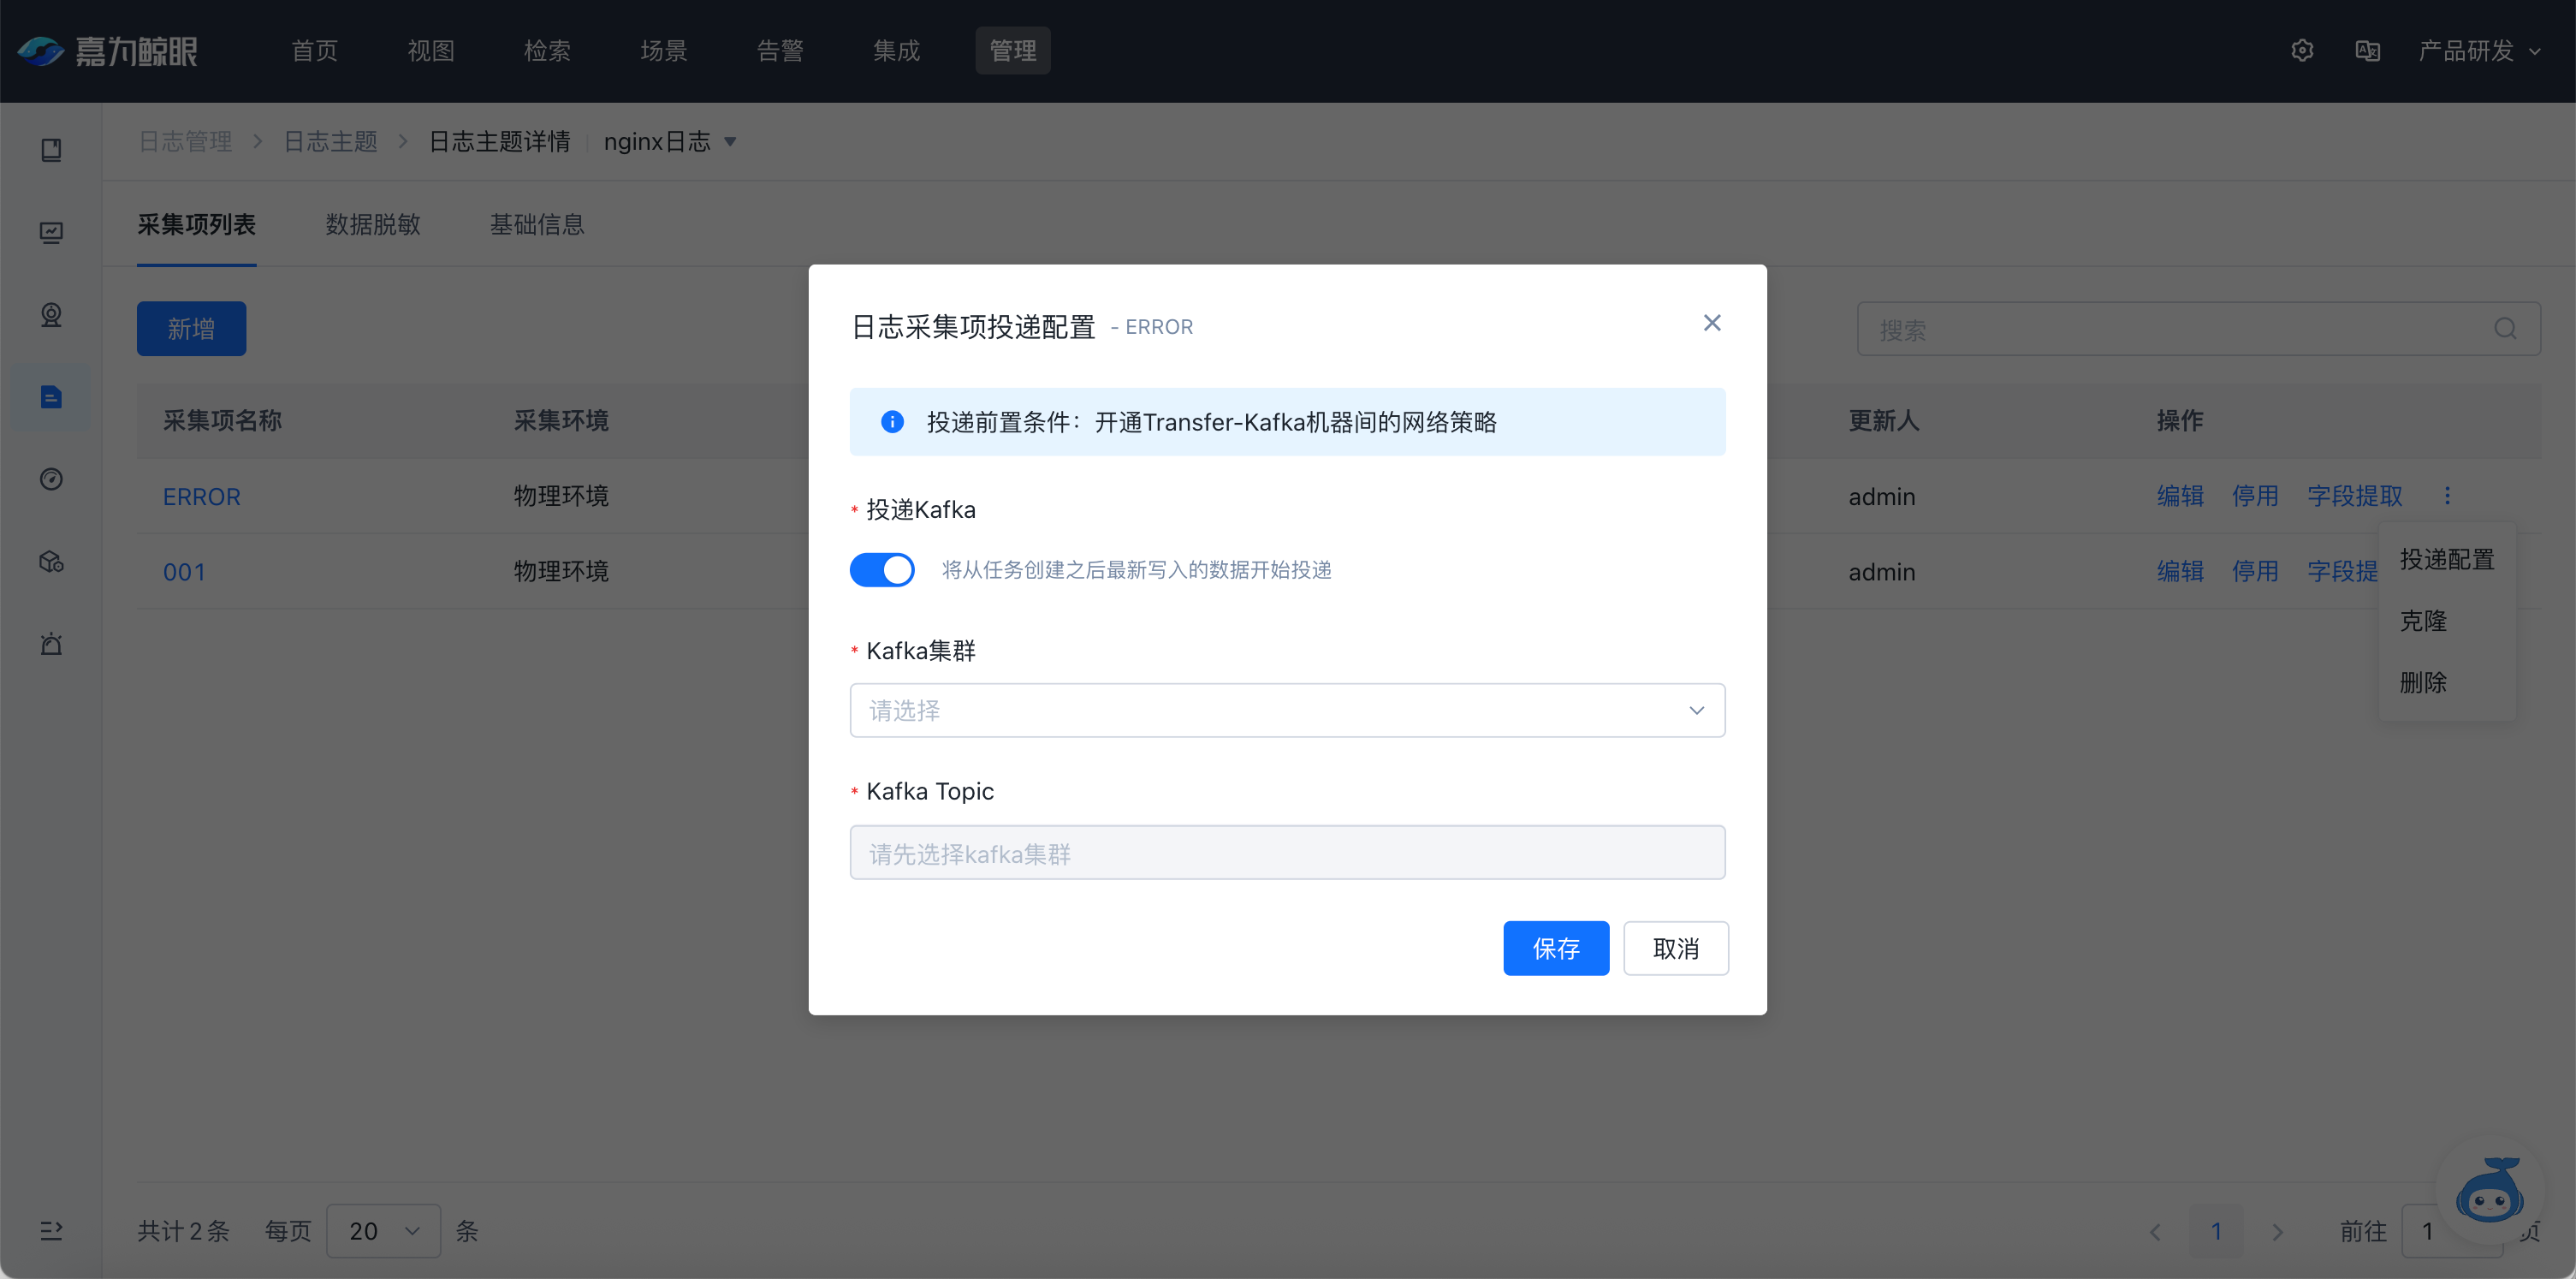This screenshot has height=1279, width=2576.
Task: Click the Kafka Topic input field
Action: [1287, 853]
